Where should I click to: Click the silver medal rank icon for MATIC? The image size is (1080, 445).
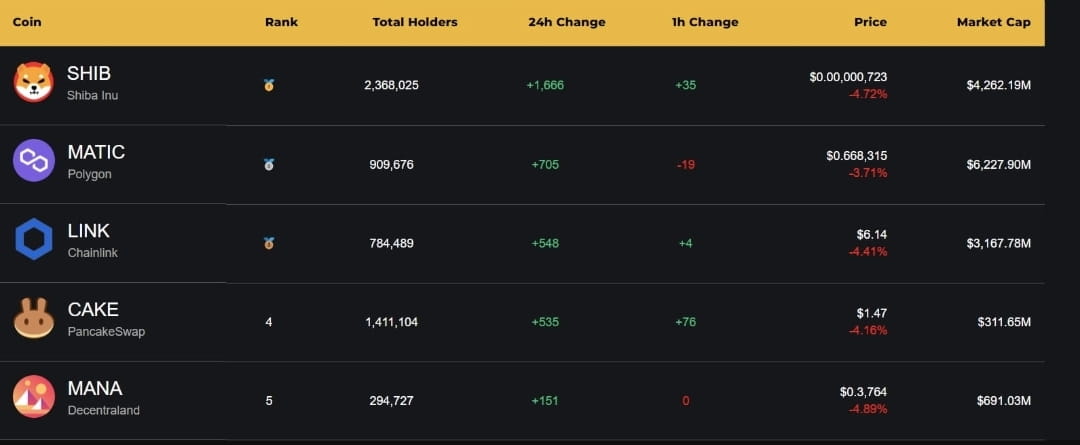tap(269, 164)
